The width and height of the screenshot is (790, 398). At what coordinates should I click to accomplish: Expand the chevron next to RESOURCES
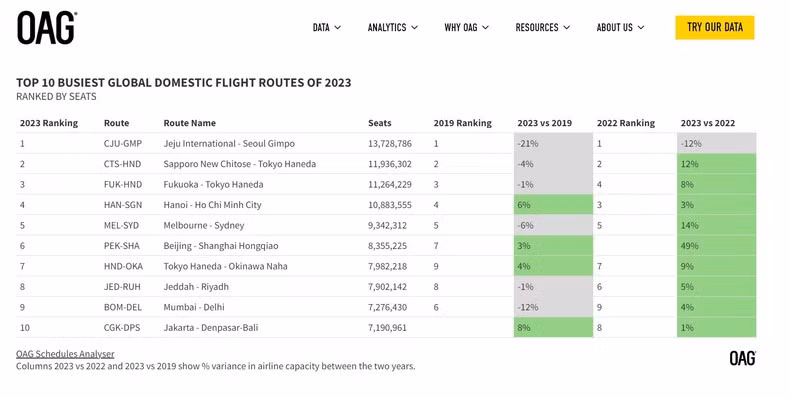tap(566, 28)
